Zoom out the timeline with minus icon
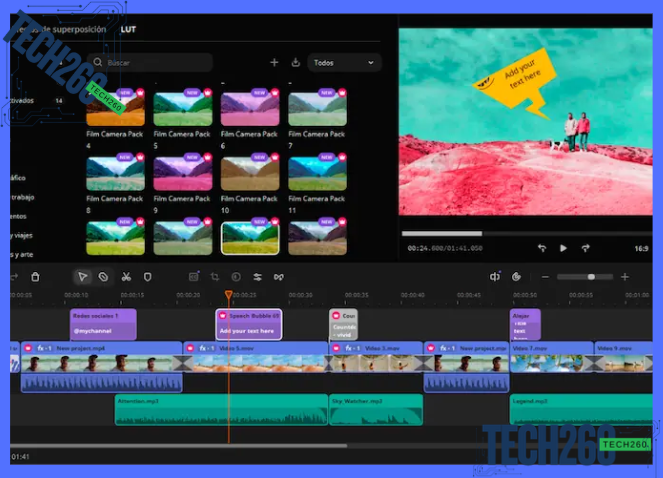Image resolution: width=663 pixels, height=478 pixels. click(545, 277)
